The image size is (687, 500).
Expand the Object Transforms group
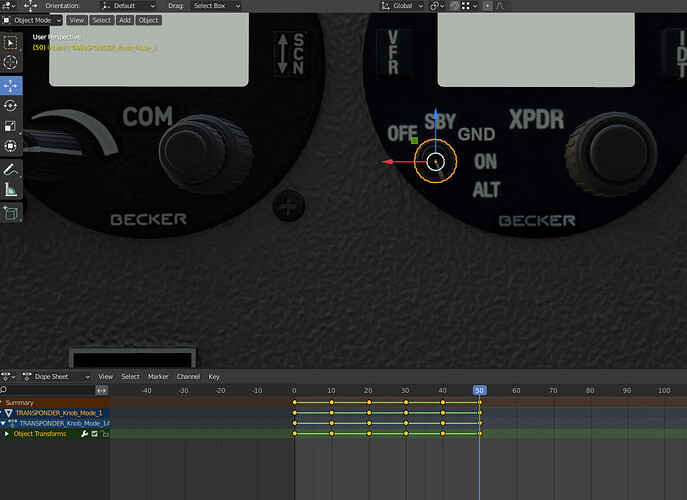click(7, 433)
